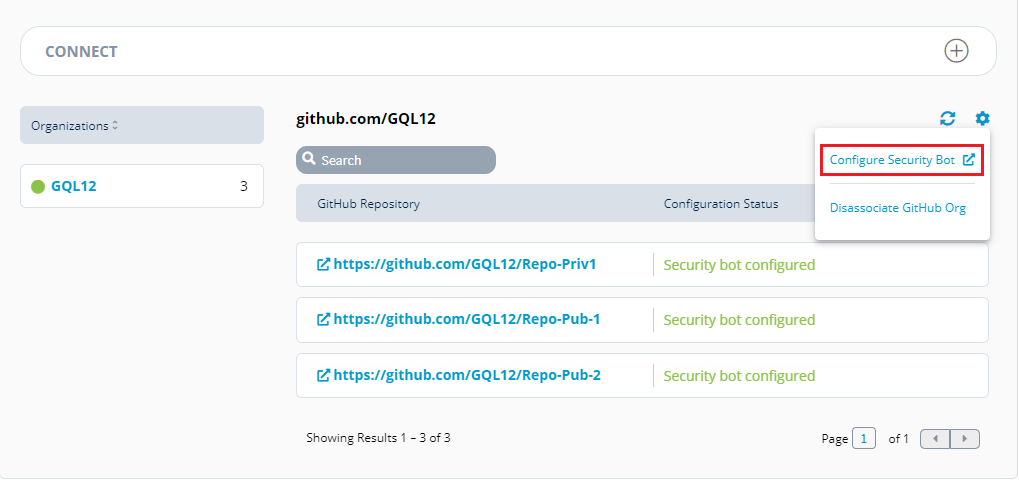1019x480 pixels.
Task: Sort by GitHub Repository column header
Action: tap(368, 204)
